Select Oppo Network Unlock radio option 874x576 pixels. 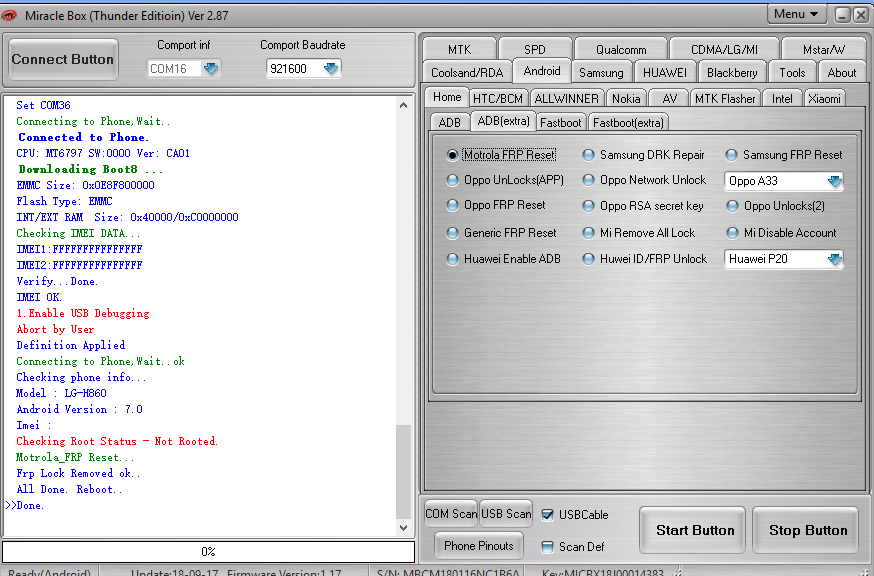click(589, 180)
